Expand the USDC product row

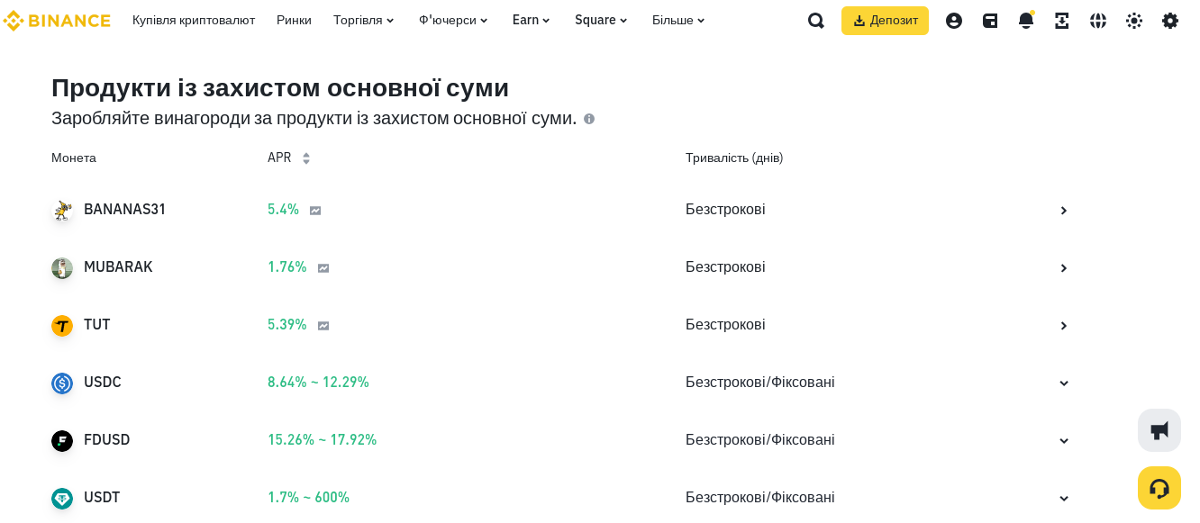1064,383
